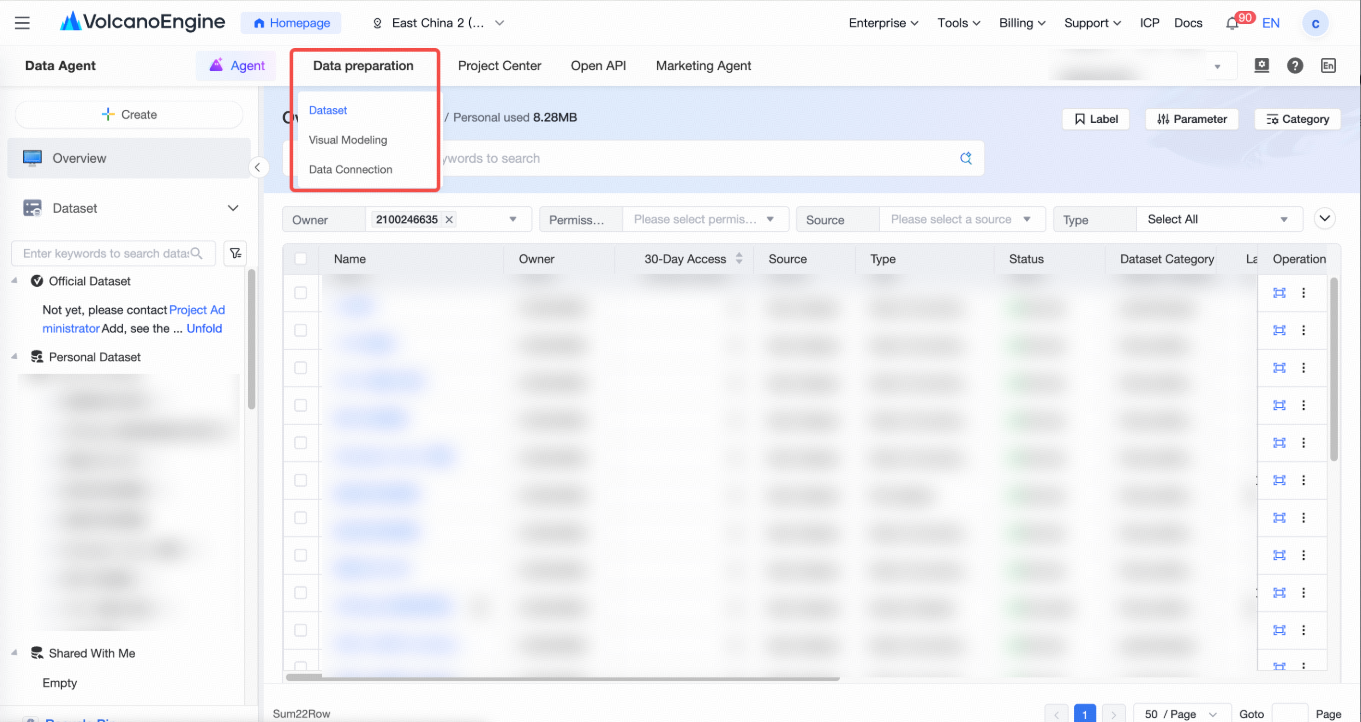Check the first dataset row checkbox

pos(301,293)
